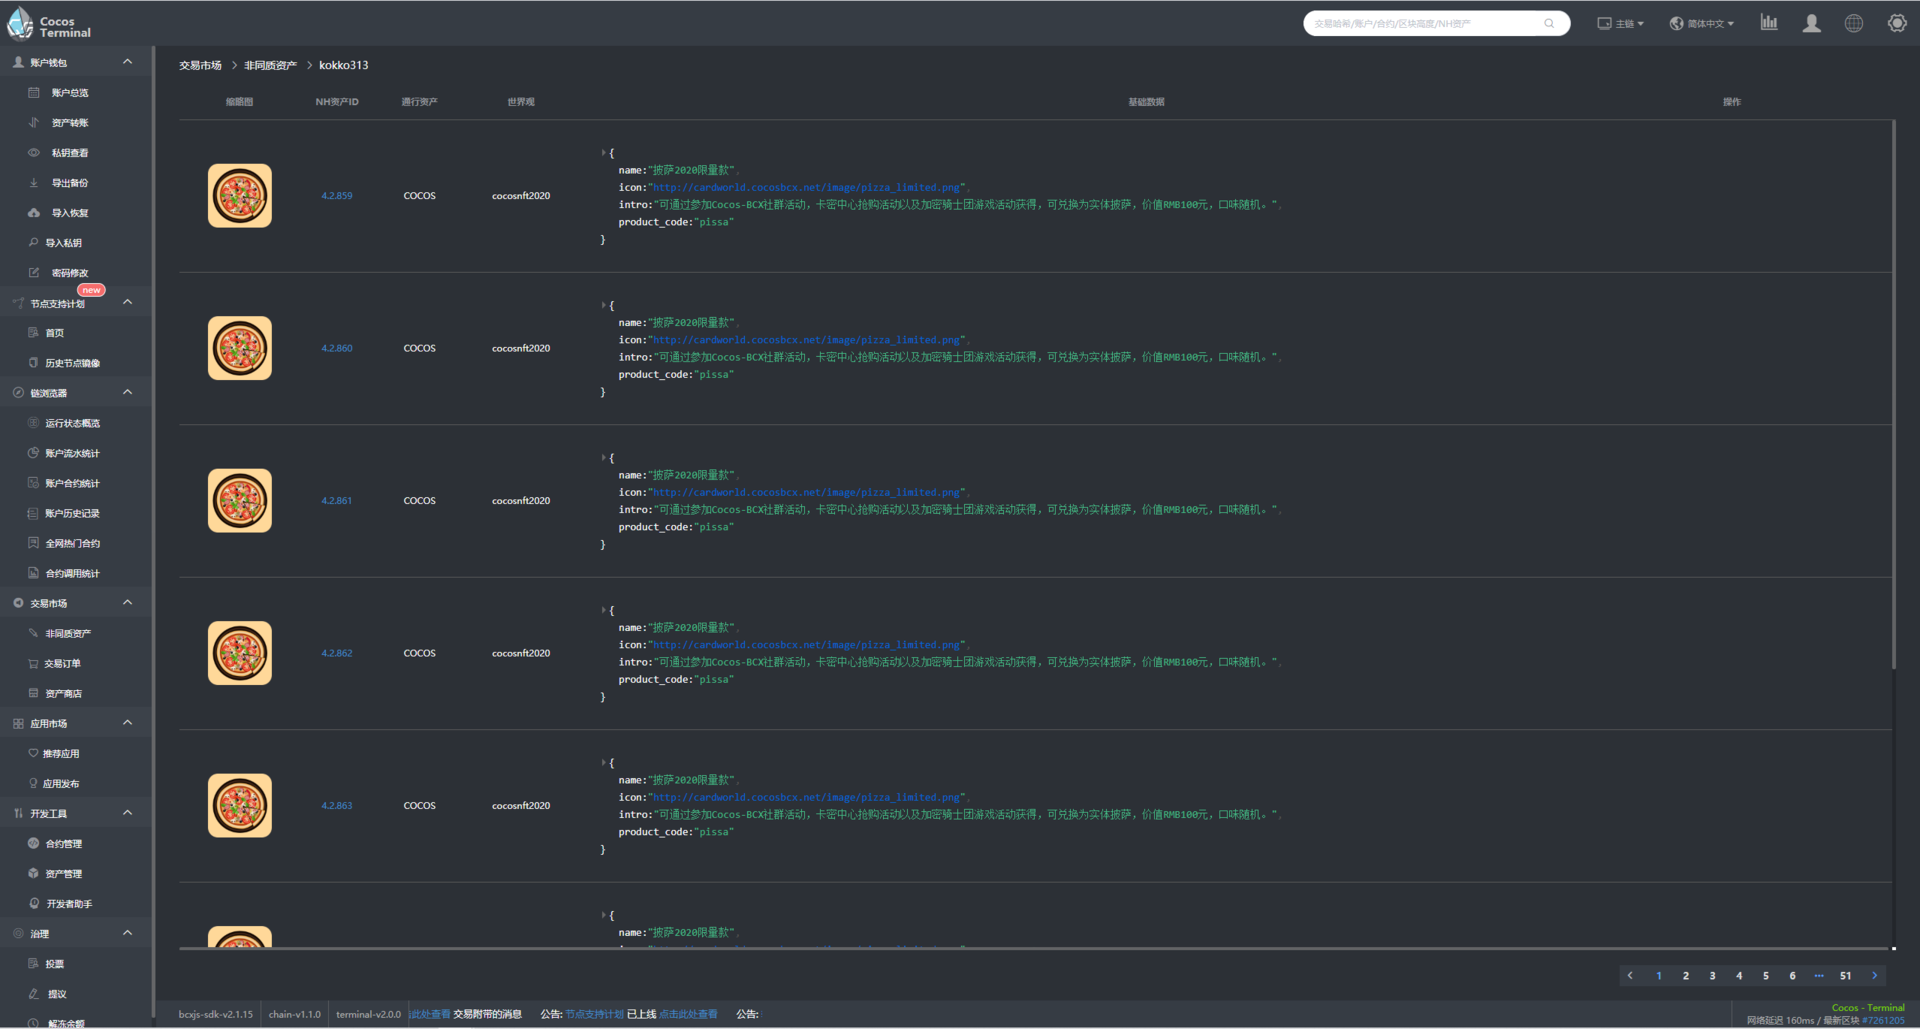
Task: Open NH asset ID 4.2.863 link
Action: pos(336,806)
